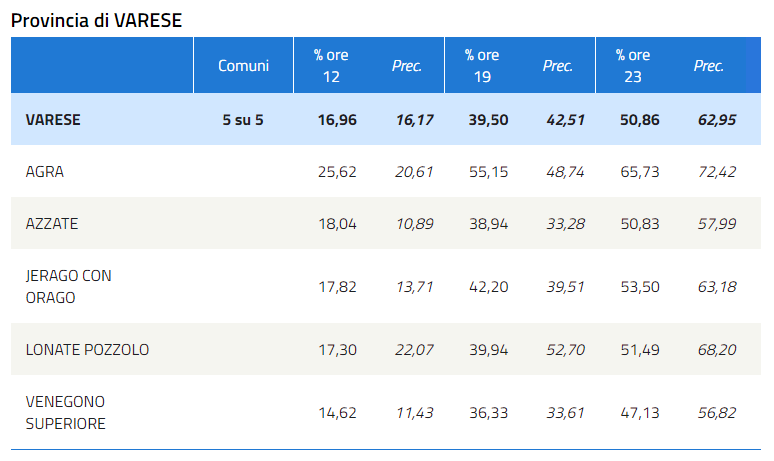Click the Prec. header after ore 19
774x461 pixels.
[x=558, y=66]
